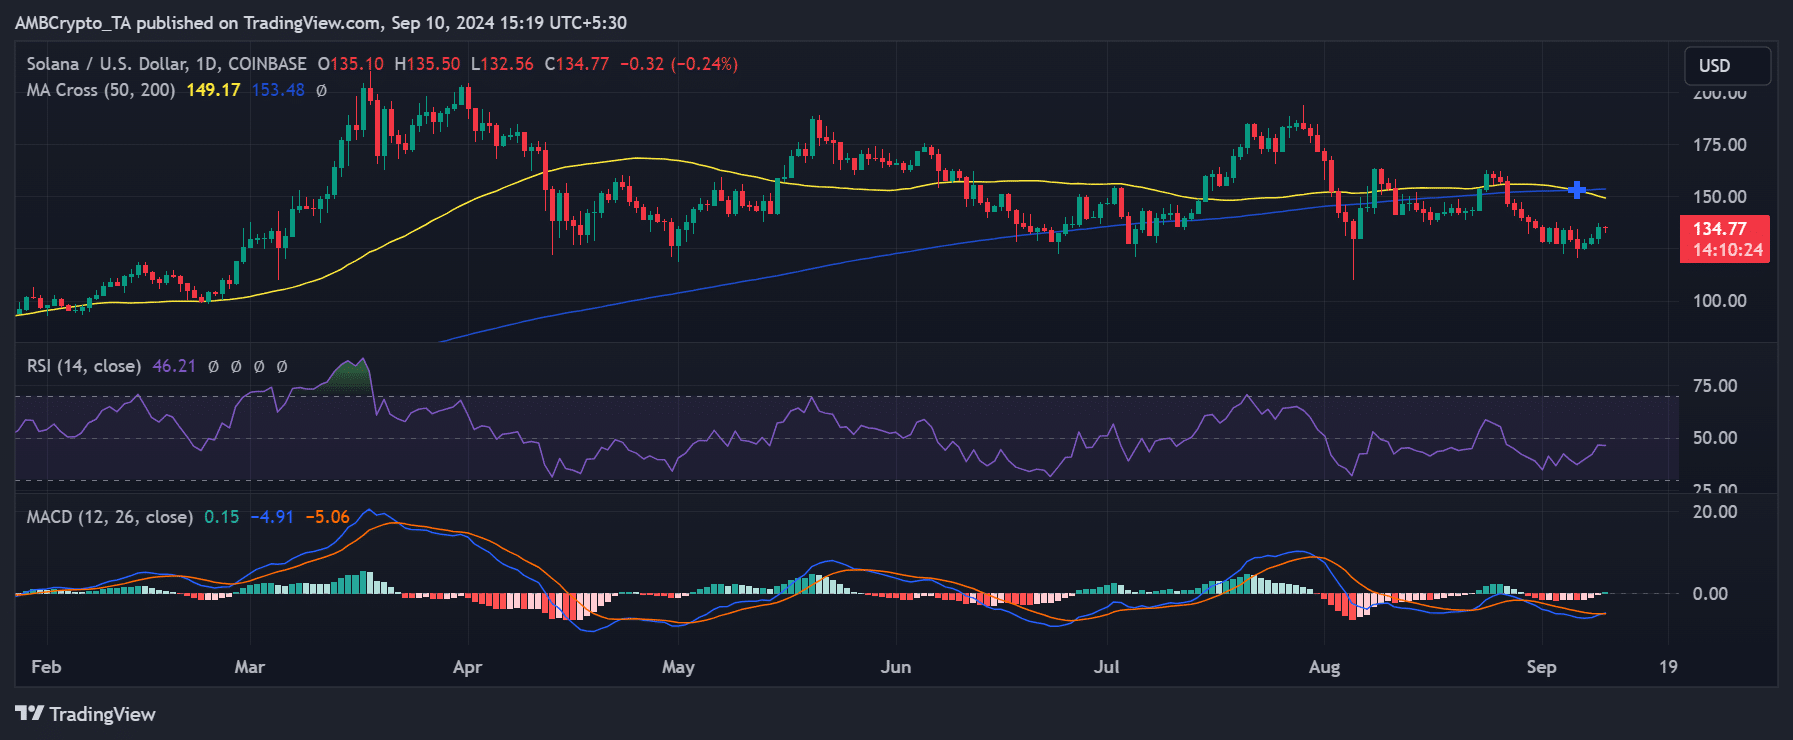The width and height of the screenshot is (1793, 740).
Task: Click the yellow 50 MA value 149.17
Action: coord(213,90)
